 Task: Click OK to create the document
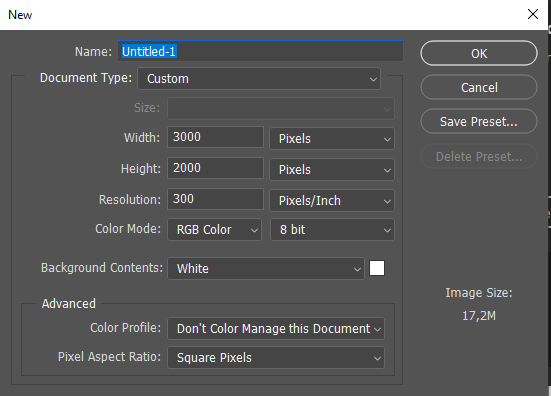pyautogui.click(x=479, y=53)
